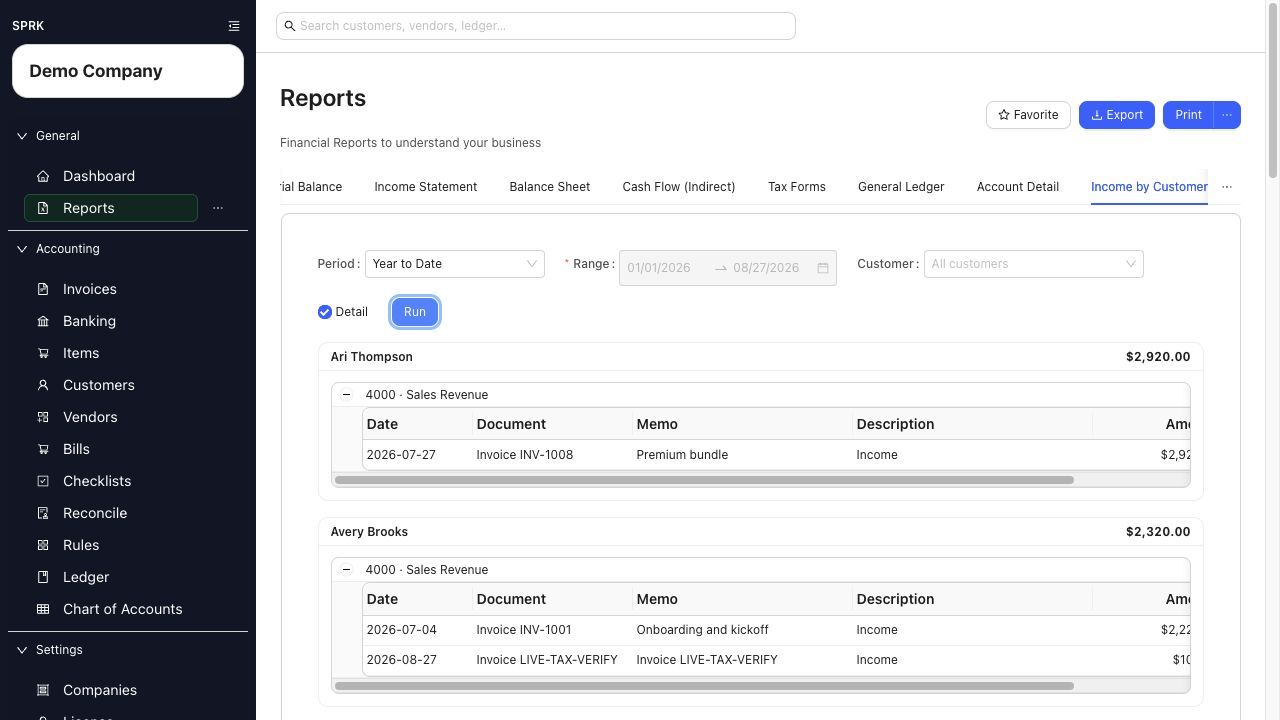Click the Dashboard home icon
The image size is (1280, 720).
(x=43, y=176)
